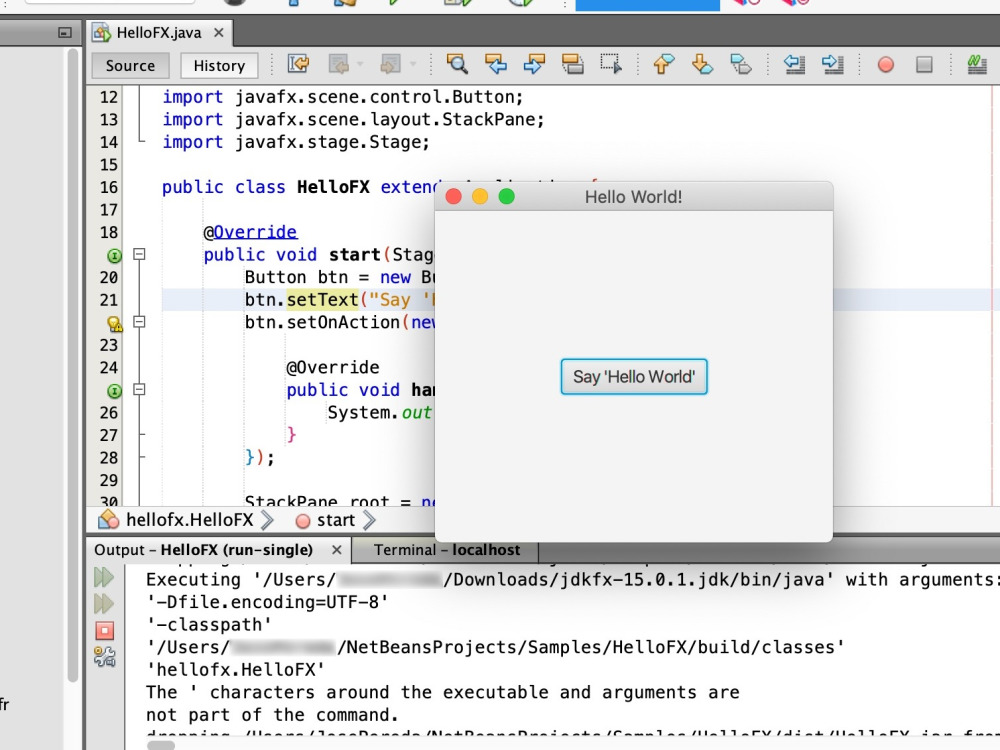Screen dimensions: 1000x750
Task: Click the Find Previous Occurrence icon
Action: (x=496, y=64)
